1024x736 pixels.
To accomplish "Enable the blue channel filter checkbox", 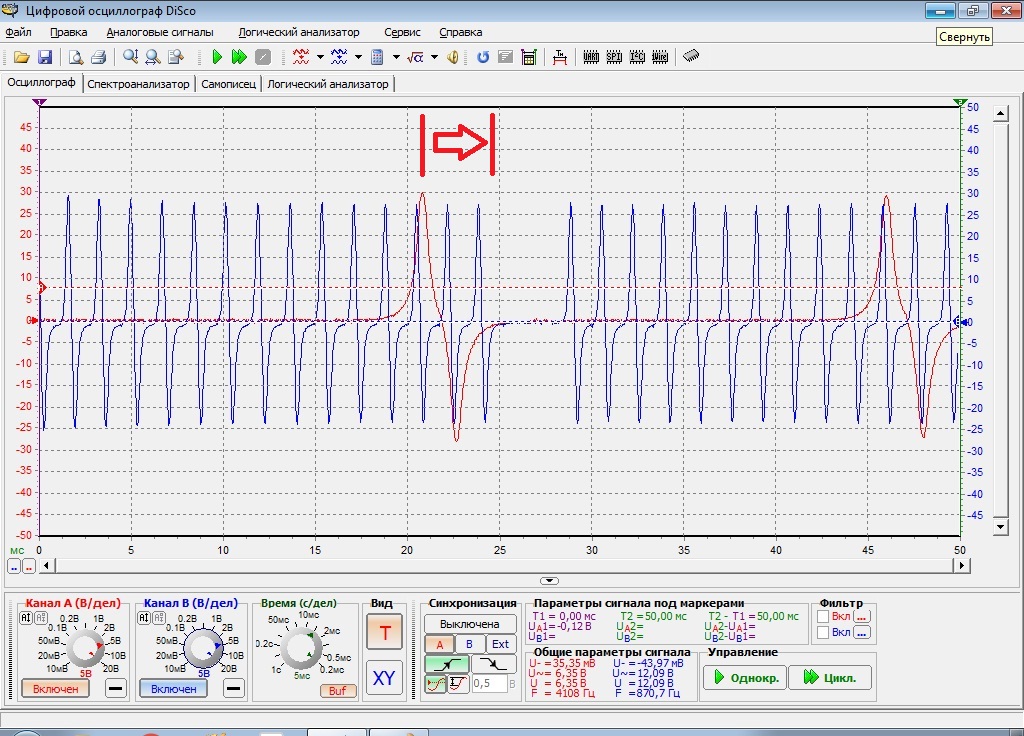I will coord(823,632).
